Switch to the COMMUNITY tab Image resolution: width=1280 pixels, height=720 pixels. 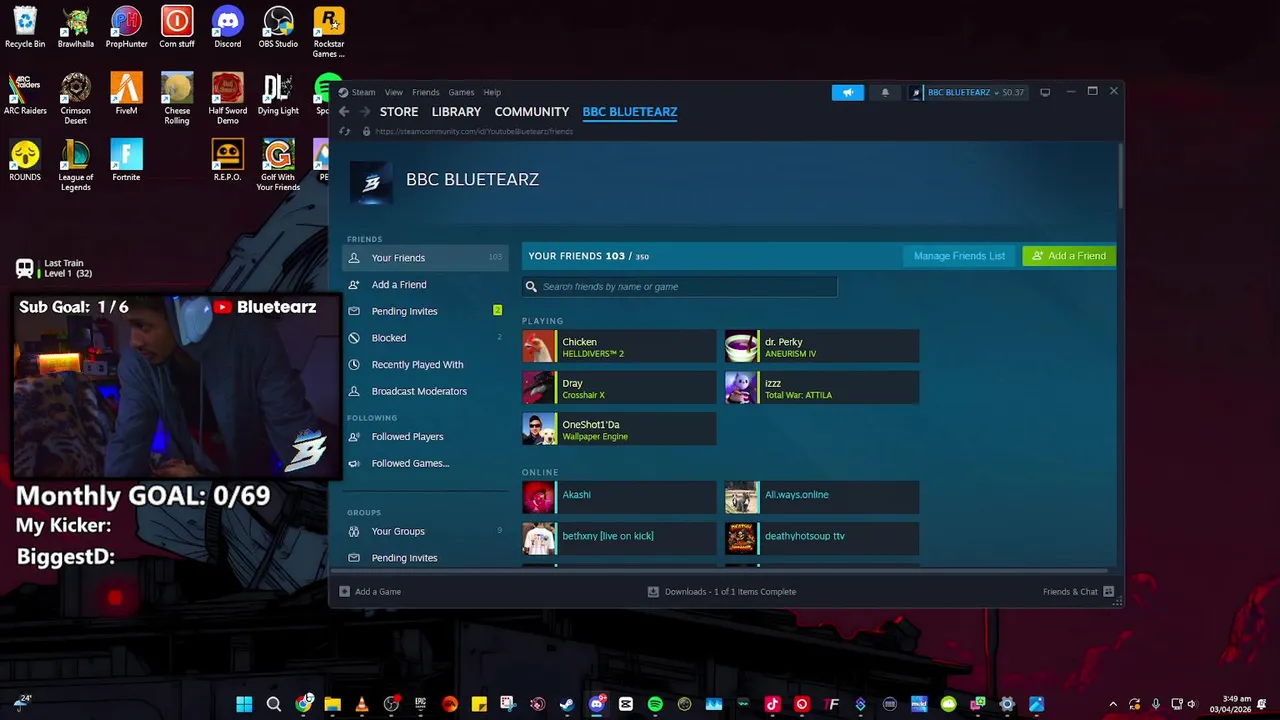(531, 112)
